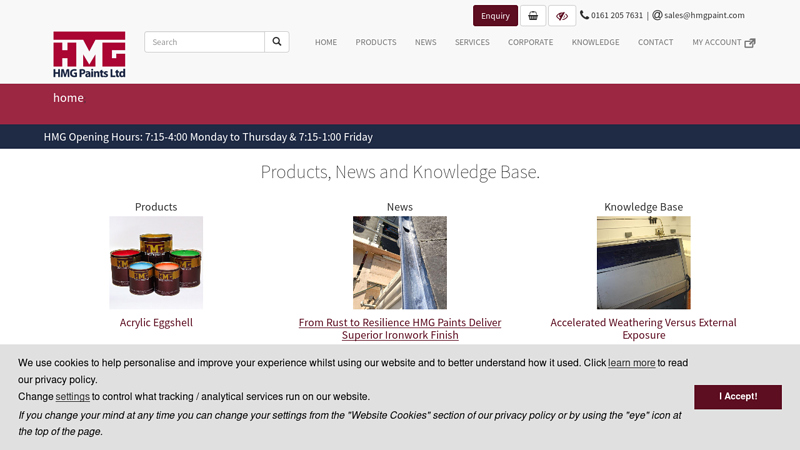Click the HMG Paints Ltd logo
This screenshot has height=450, width=800.
(x=89, y=54)
